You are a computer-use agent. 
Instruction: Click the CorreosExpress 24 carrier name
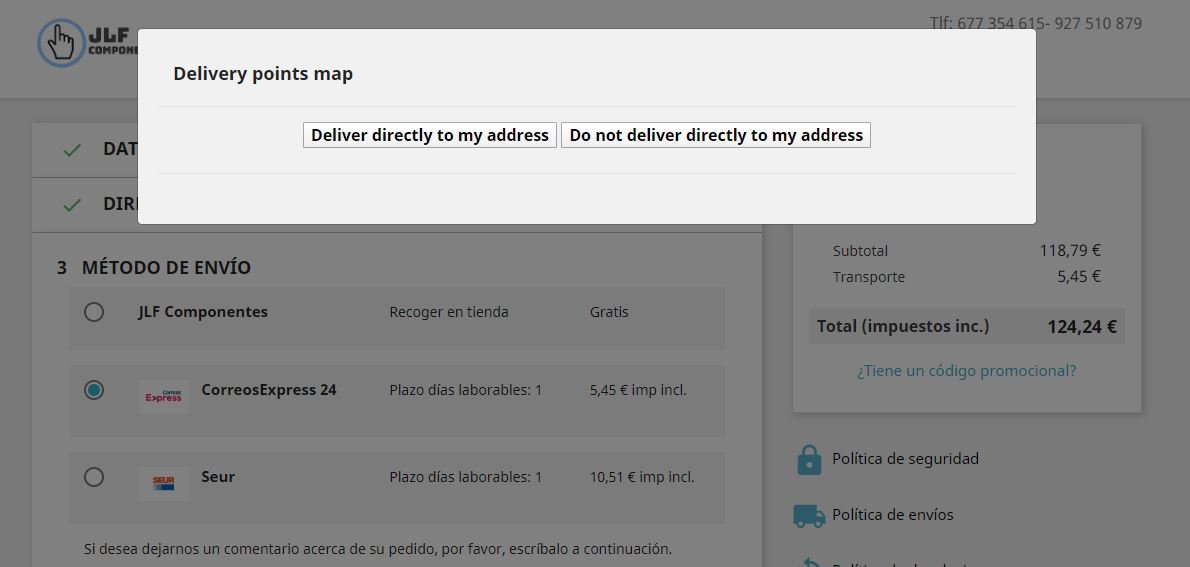[x=269, y=390]
